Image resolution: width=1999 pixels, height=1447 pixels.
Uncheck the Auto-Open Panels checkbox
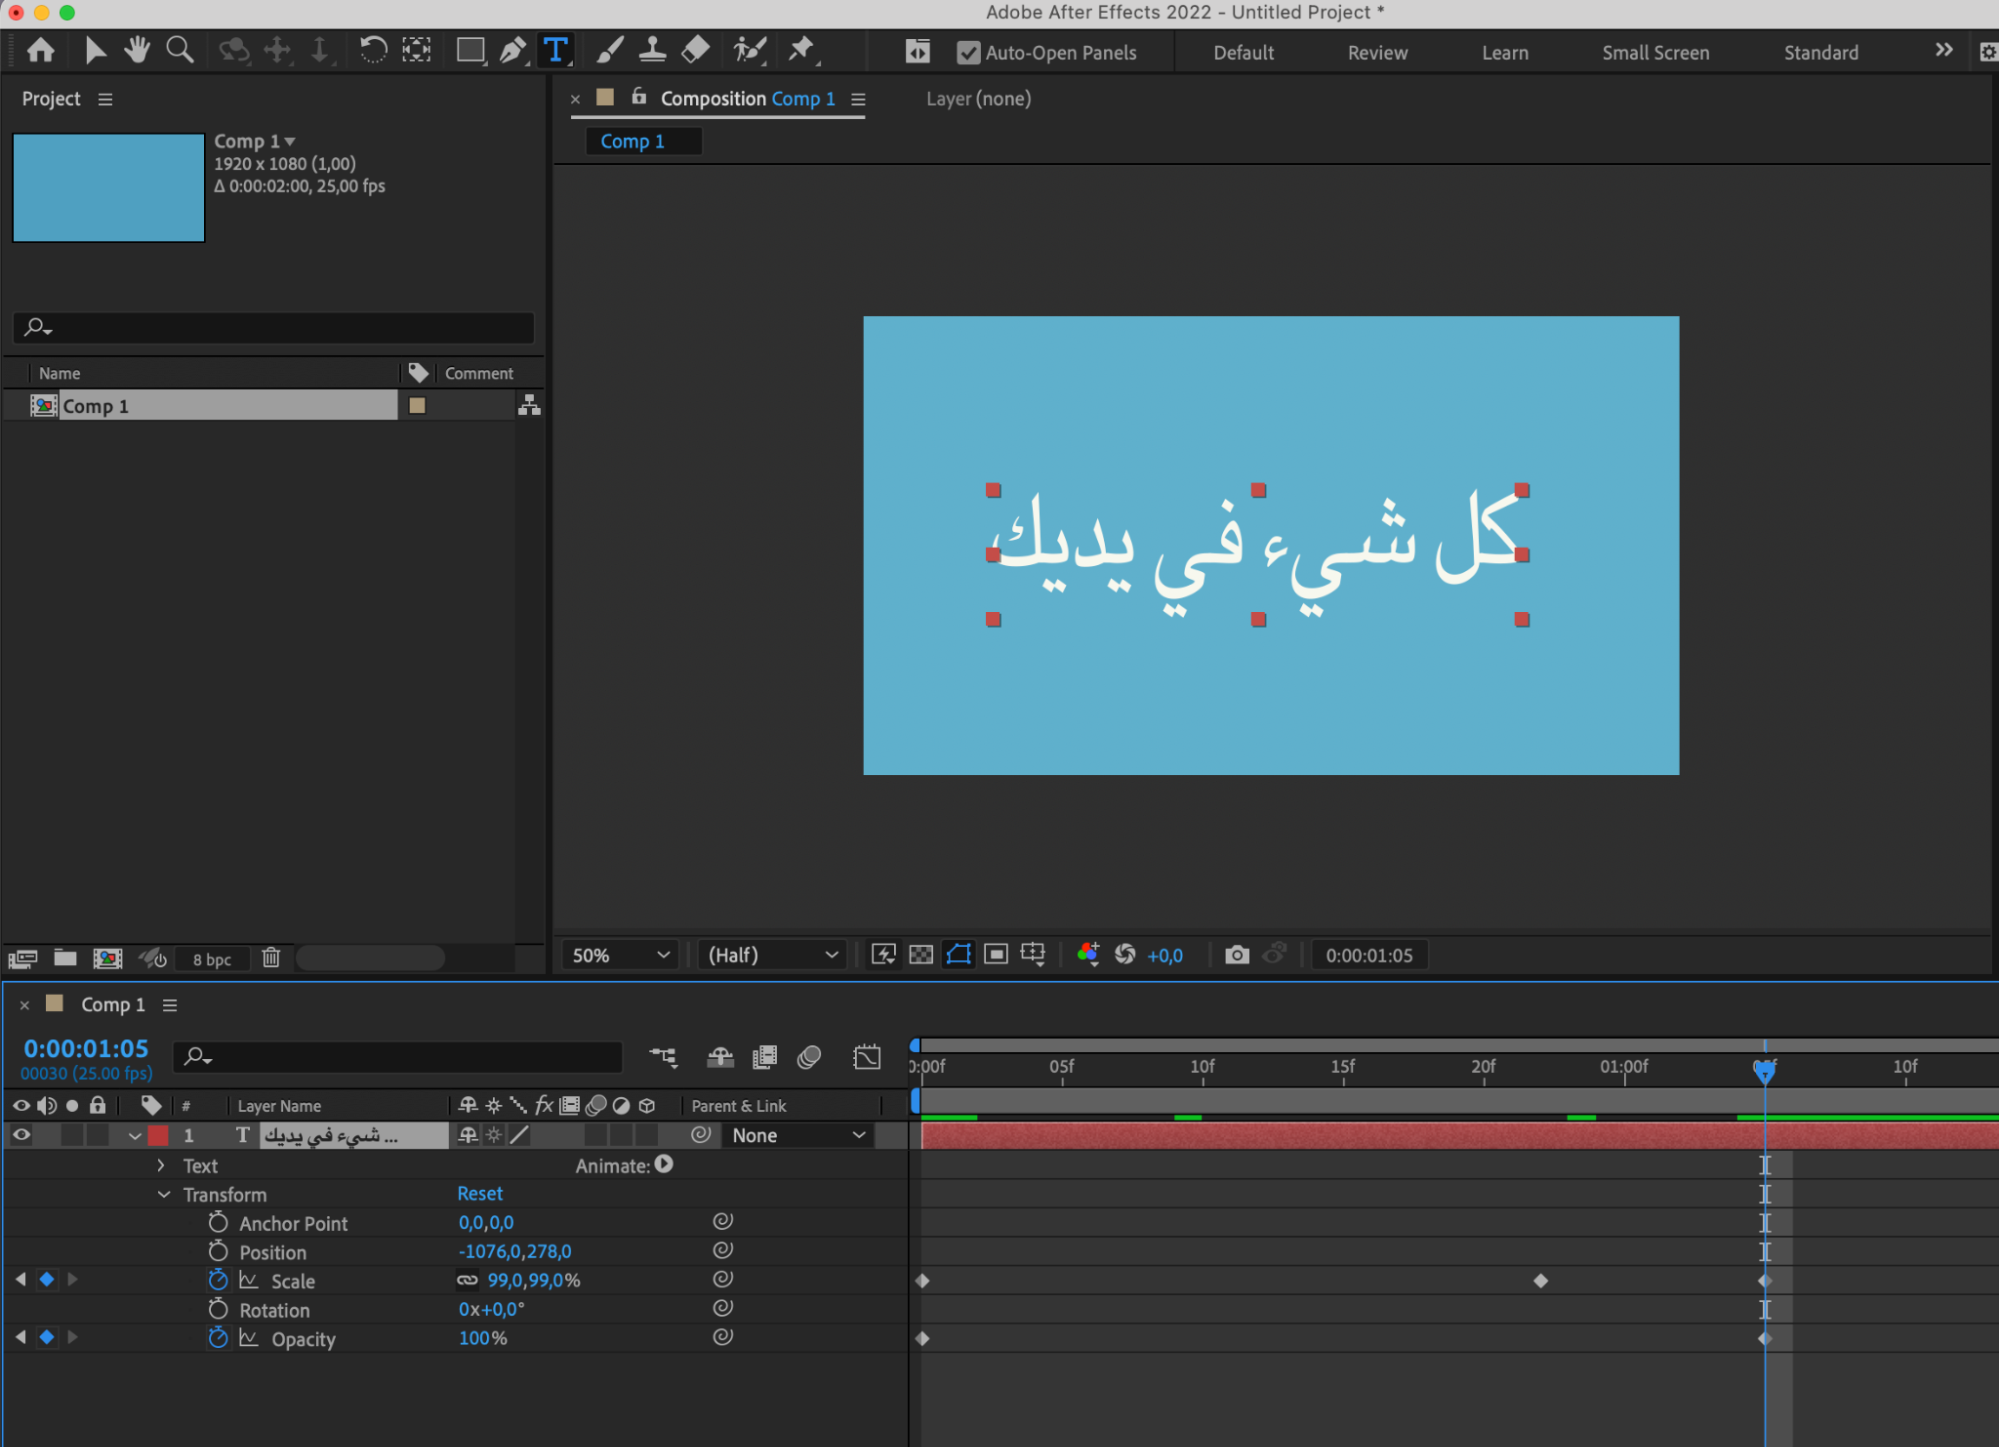[968, 53]
